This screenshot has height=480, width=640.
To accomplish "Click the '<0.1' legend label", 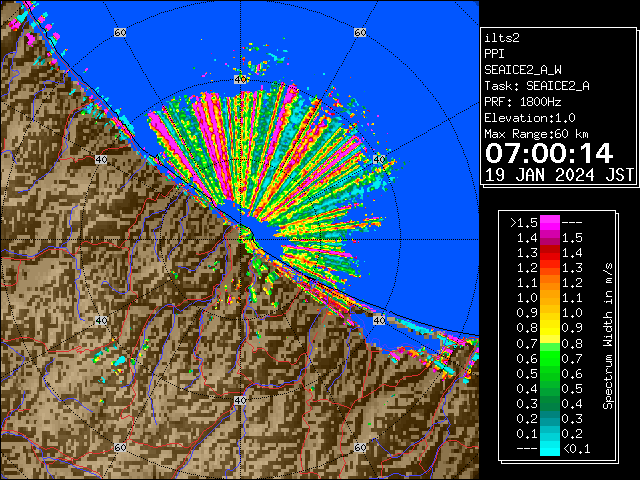I will (577, 449).
